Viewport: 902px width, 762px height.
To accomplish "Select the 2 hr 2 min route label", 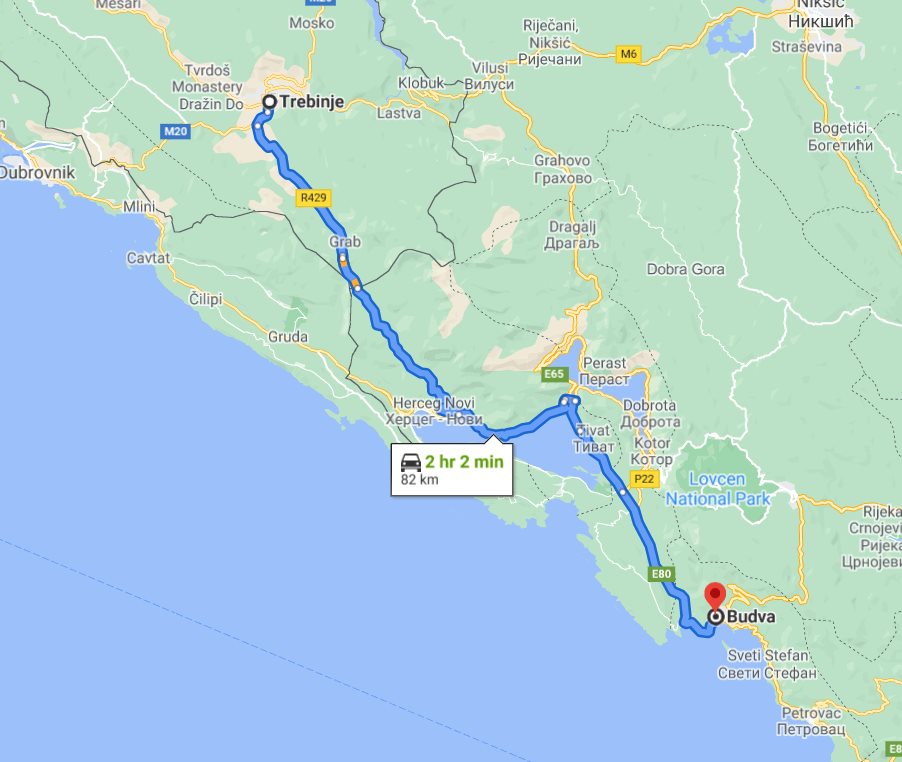I will point(464,461).
